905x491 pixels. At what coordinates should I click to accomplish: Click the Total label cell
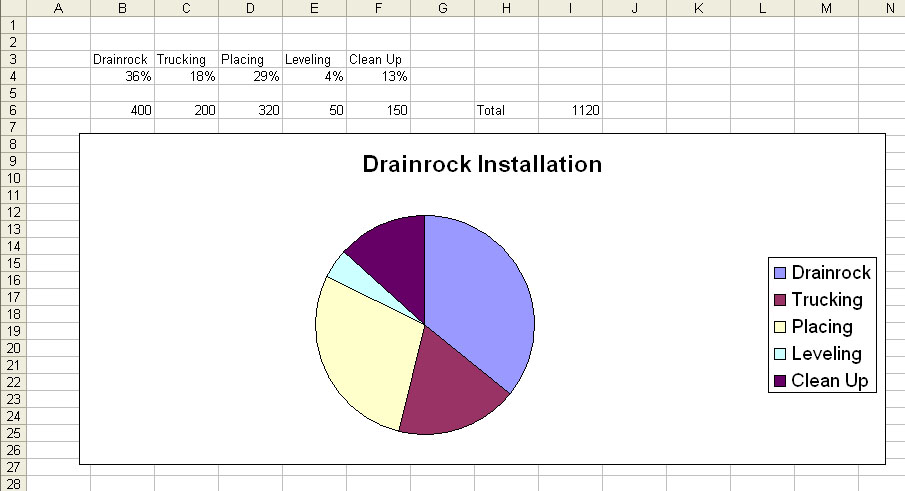[x=506, y=110]
